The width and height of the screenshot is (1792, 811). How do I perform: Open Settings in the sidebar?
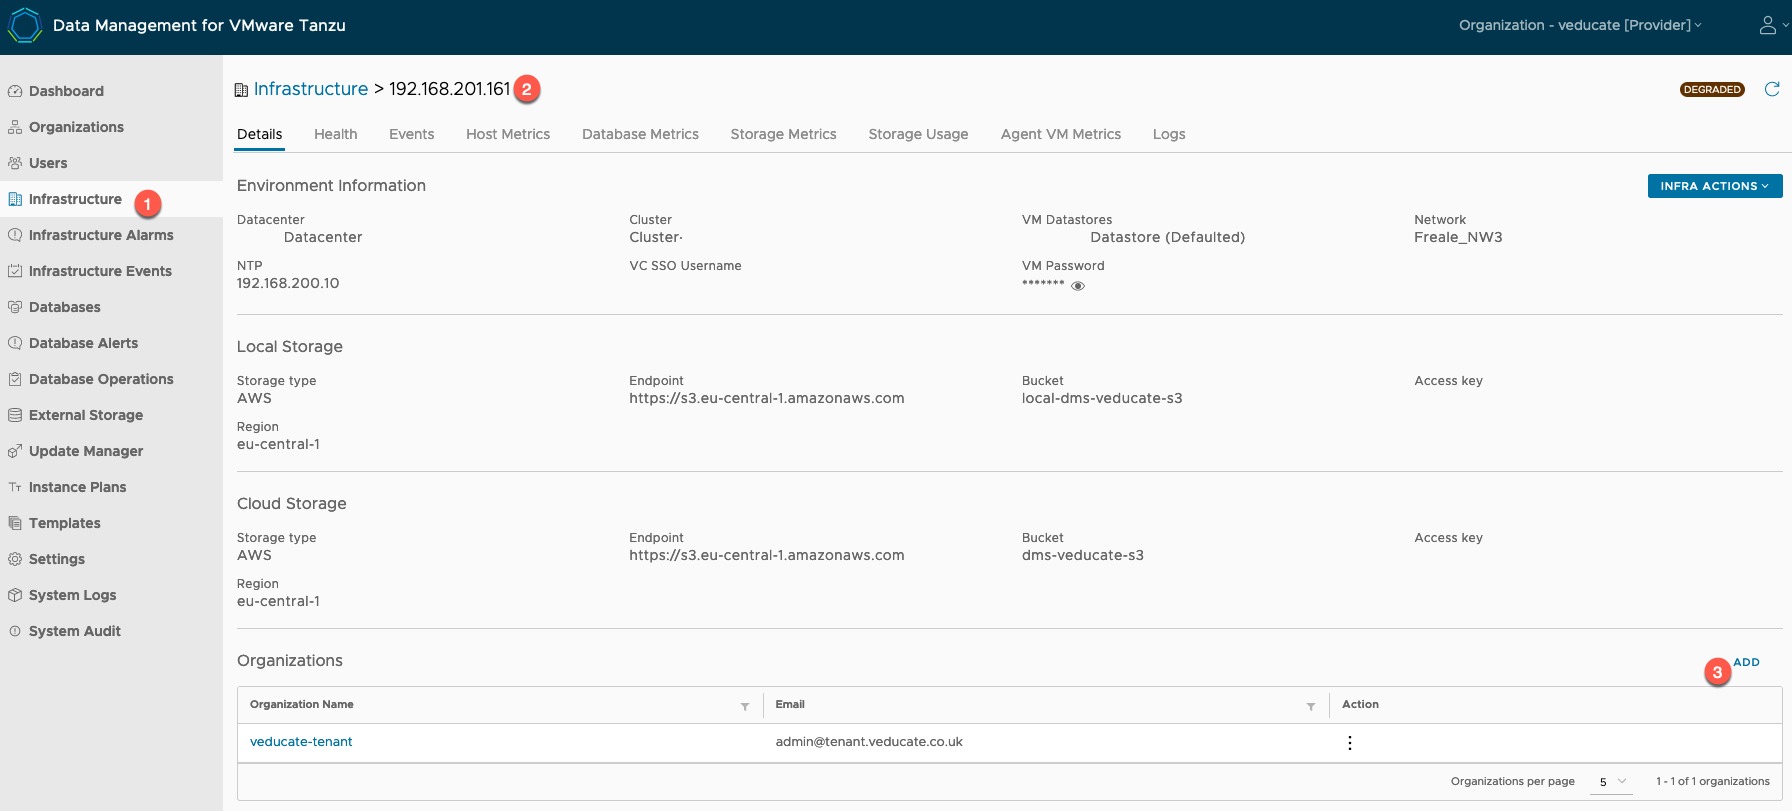[57, 559]
